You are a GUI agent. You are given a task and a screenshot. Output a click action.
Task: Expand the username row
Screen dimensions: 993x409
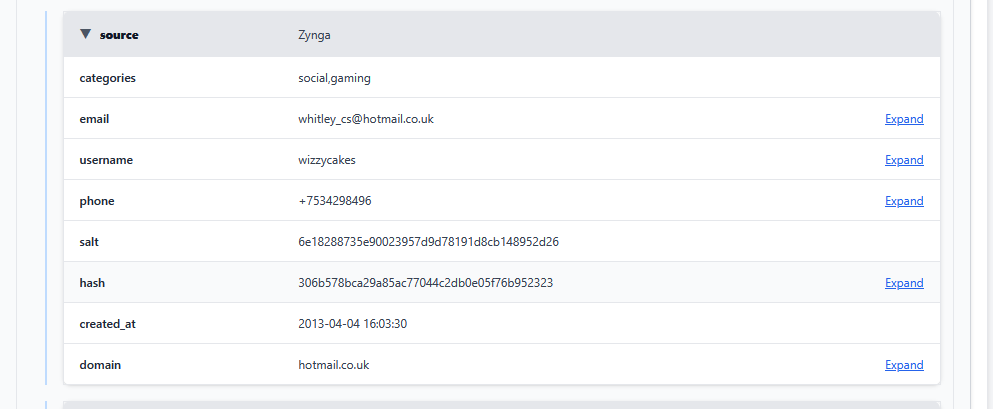tap(904, 160)
